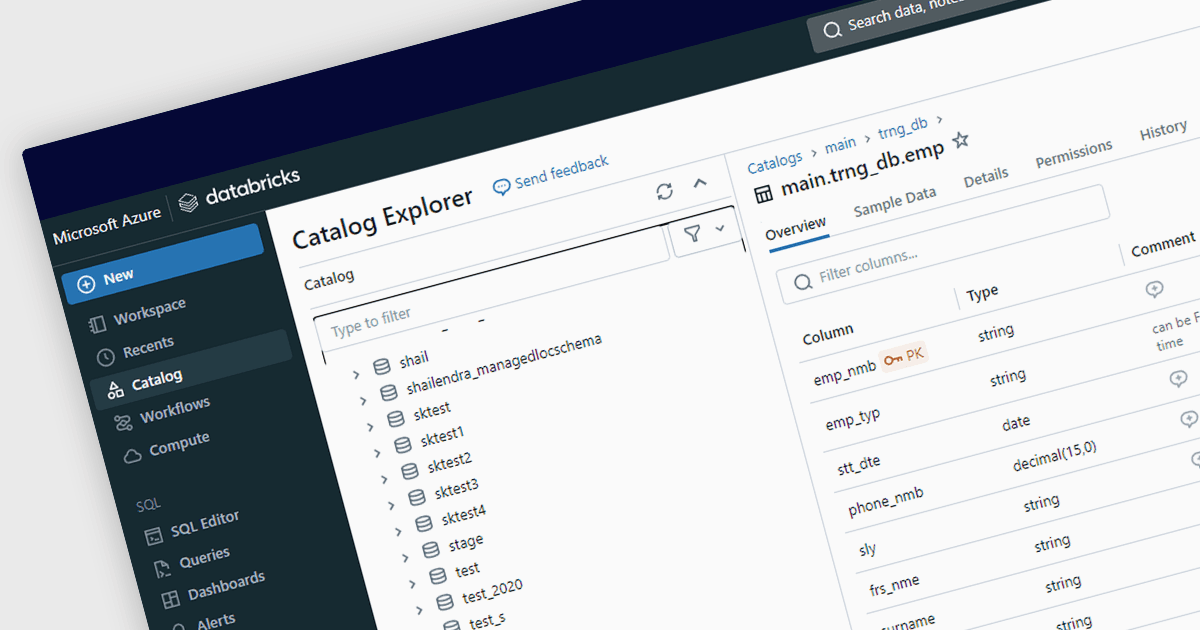
Task: Switch to the Details tab
Action: [986, 177]
